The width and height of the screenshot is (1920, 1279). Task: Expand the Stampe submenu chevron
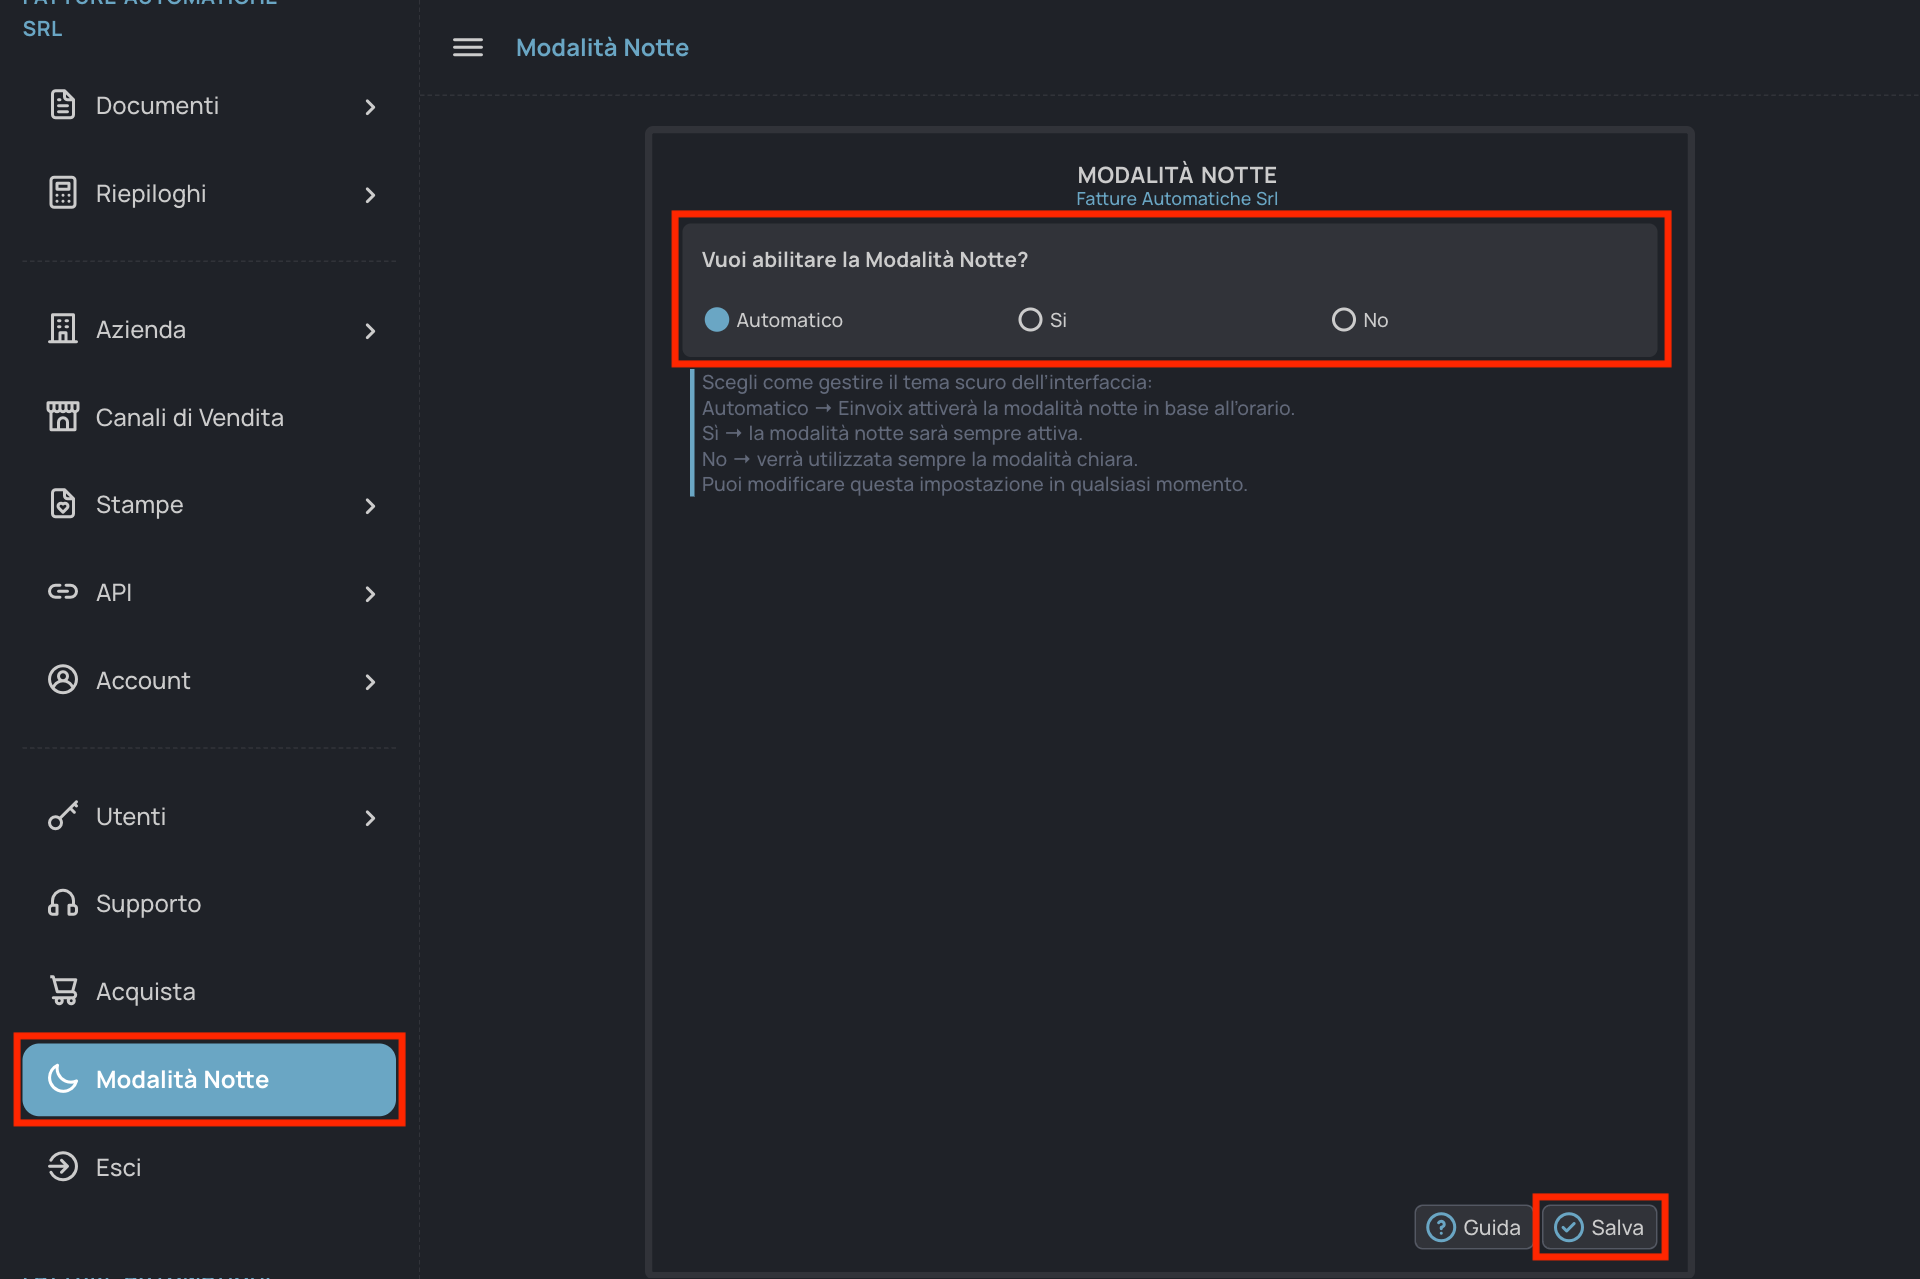[x=370, y=506]
